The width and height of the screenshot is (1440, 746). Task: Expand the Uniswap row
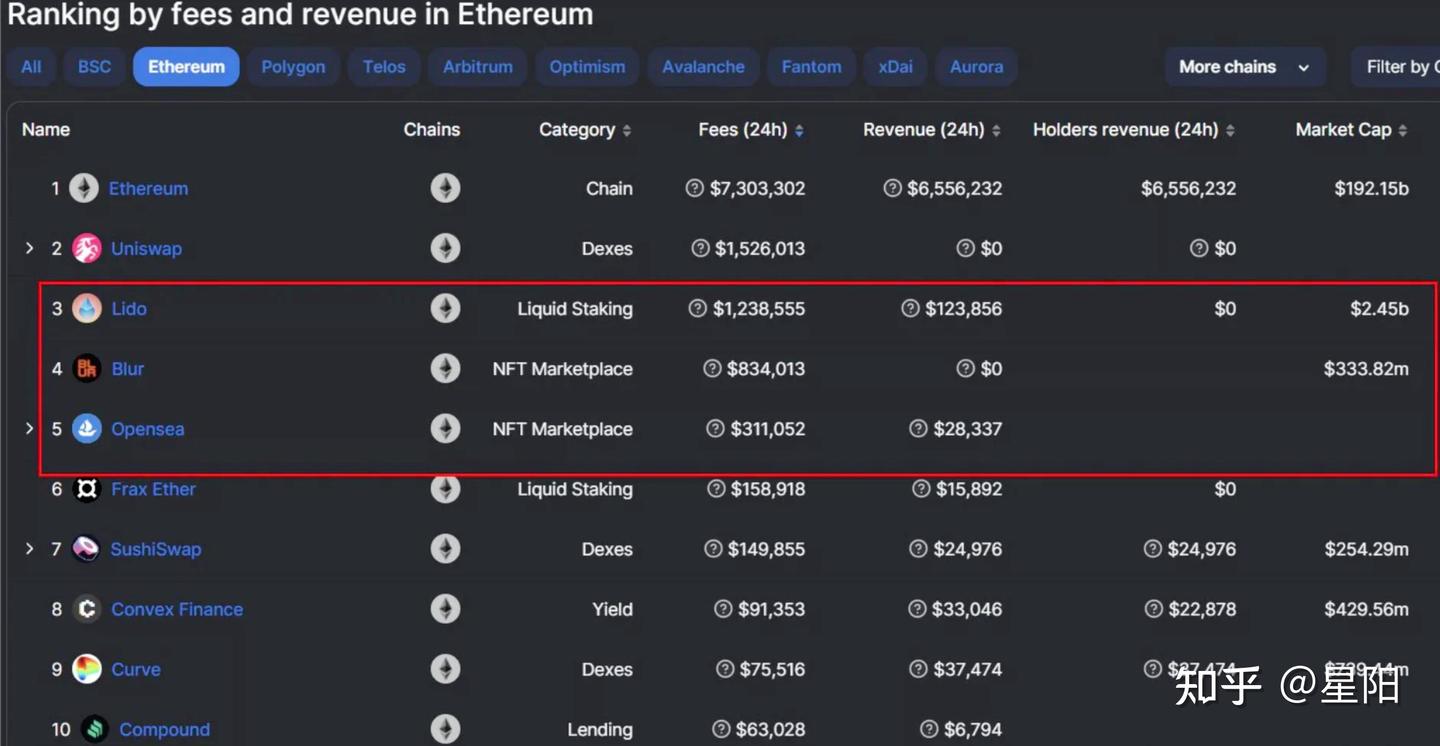[29, 248]
